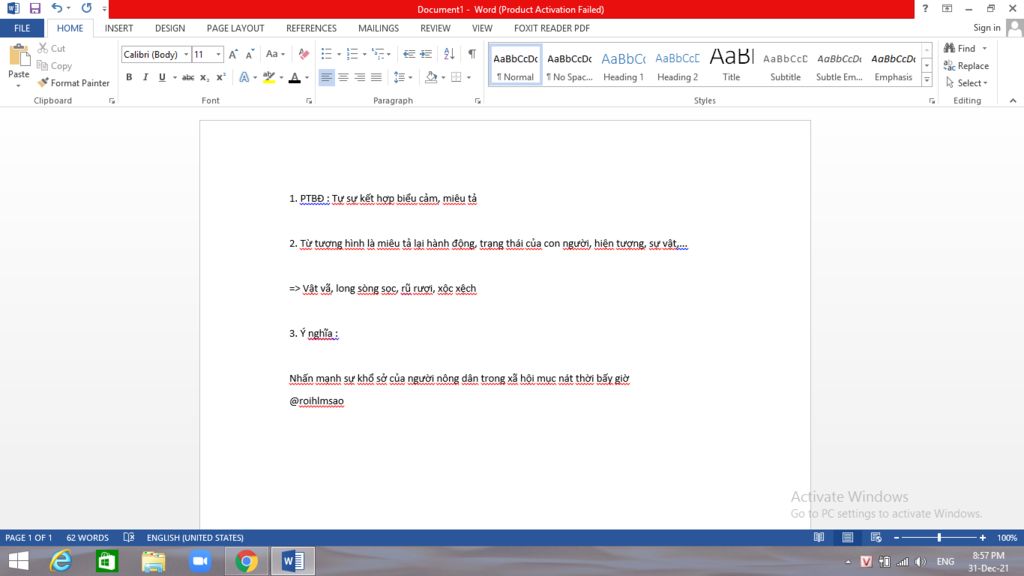
Task: Click the Multilevel List icon
Action: 378,54
